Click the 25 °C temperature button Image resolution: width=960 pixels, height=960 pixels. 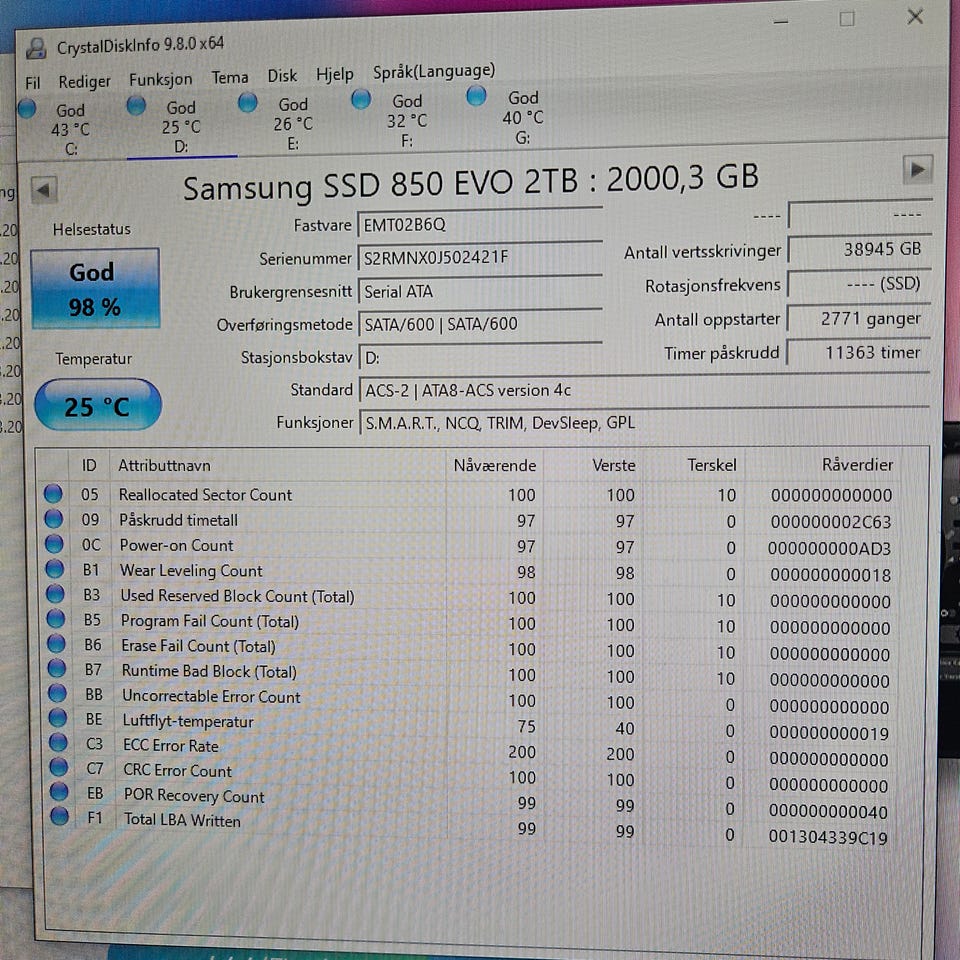pos(98,406)
